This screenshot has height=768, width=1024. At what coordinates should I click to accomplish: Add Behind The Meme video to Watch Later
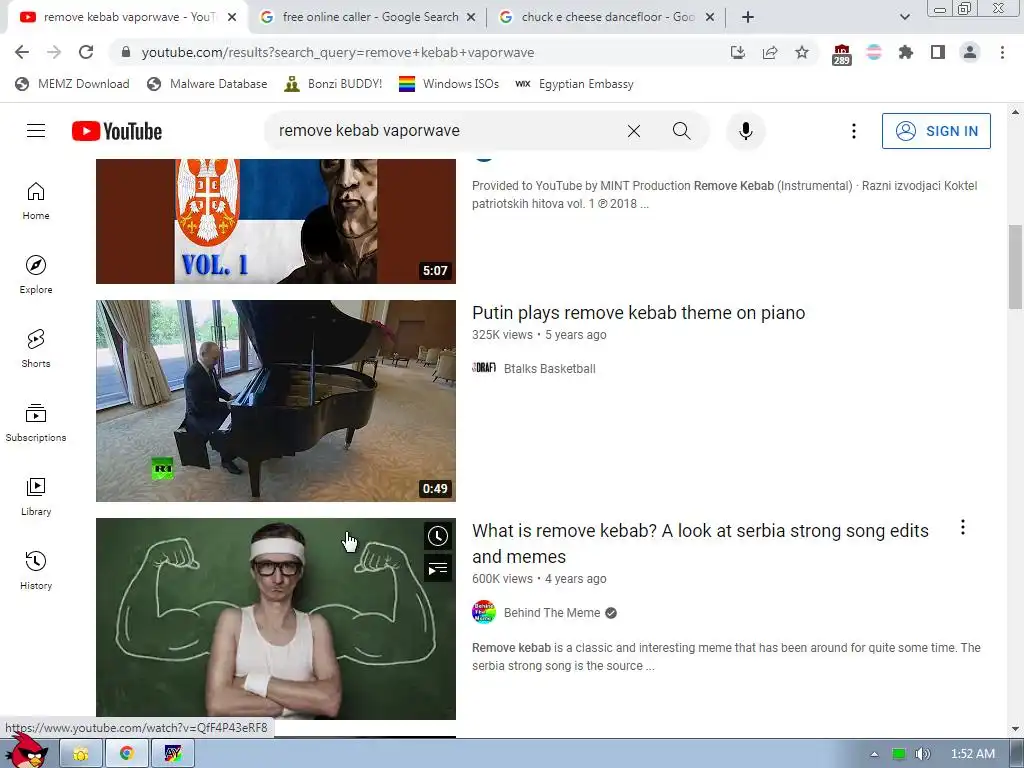click(x=438, y=537)
